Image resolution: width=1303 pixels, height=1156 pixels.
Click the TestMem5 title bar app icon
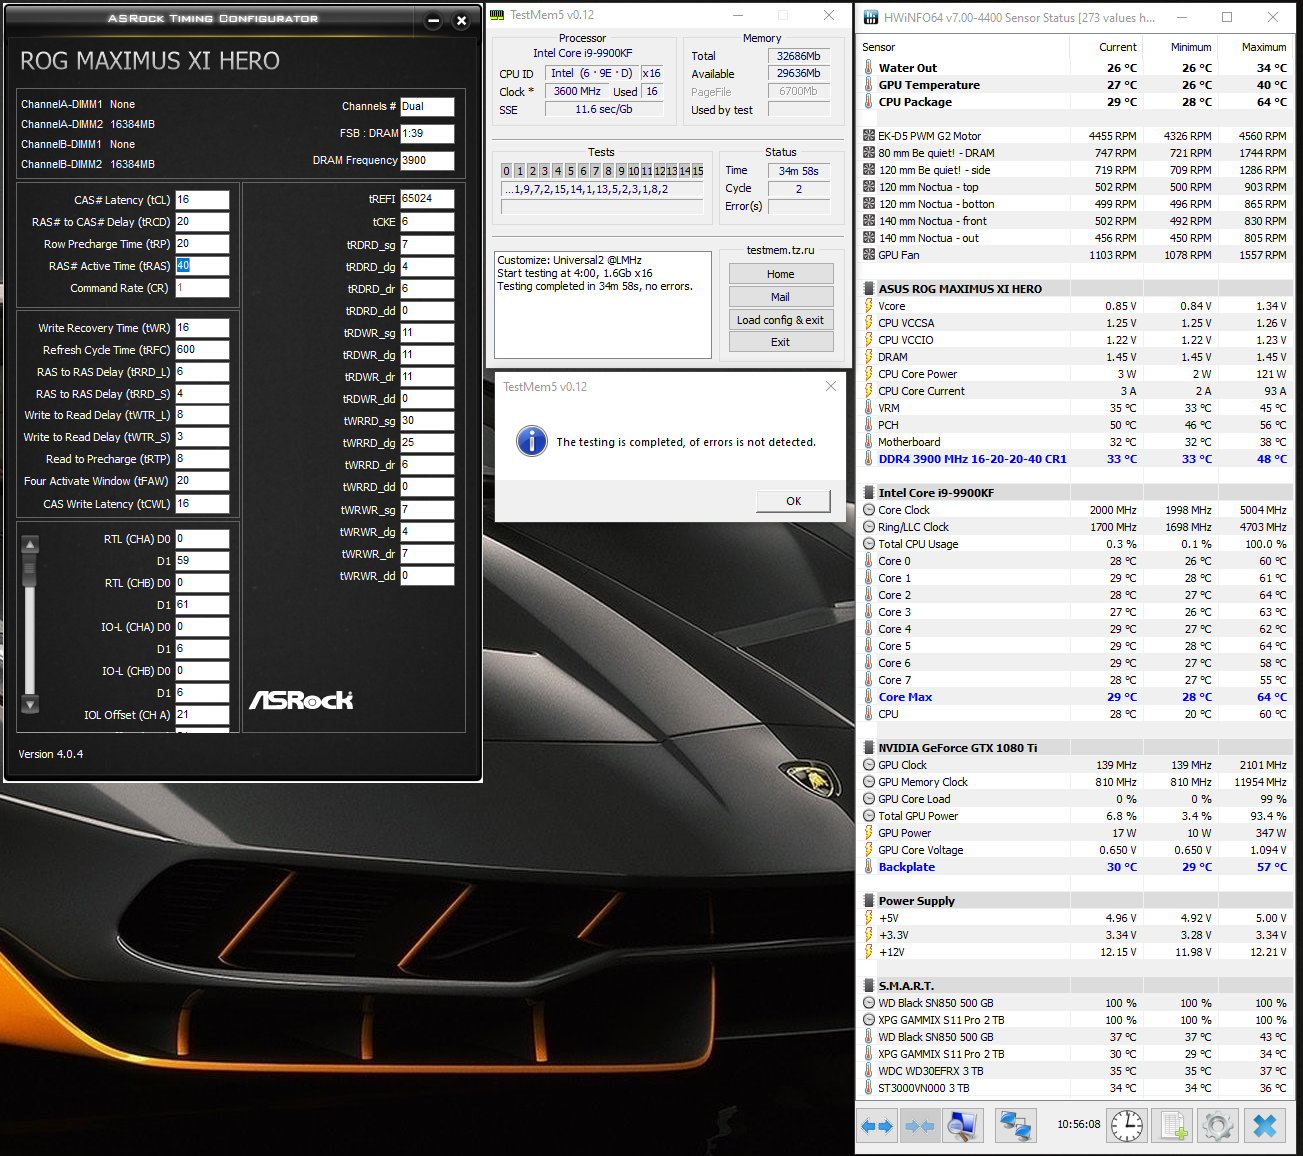click(x=497, y=15)
